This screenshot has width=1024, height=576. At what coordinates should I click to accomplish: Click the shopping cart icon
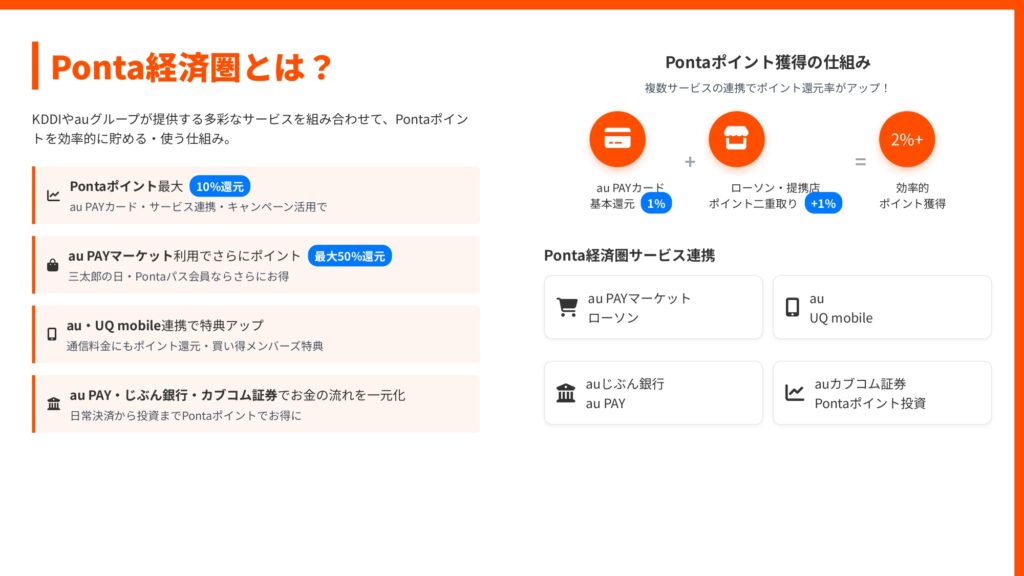(567, 308)
